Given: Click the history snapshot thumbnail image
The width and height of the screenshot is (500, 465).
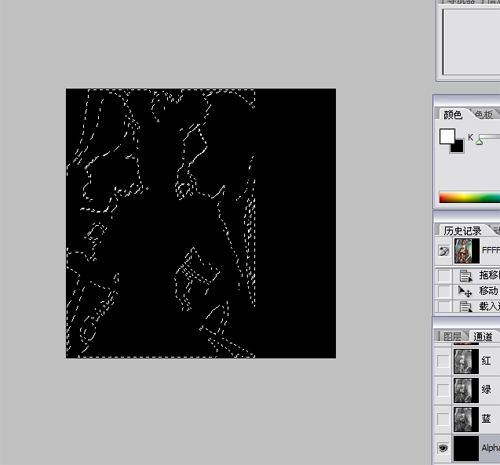Looking at the screenshot, I should click(x=466, y=251).
